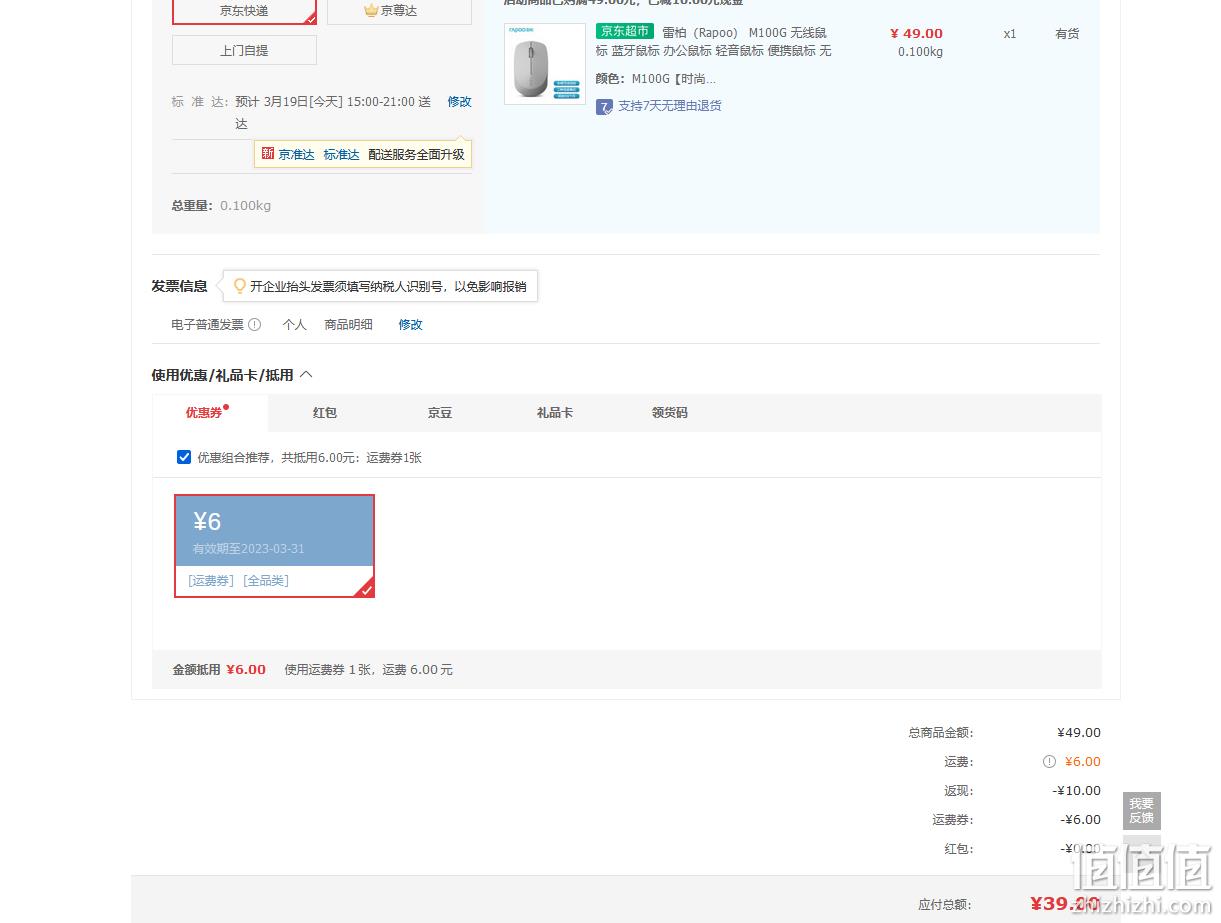This screenshot has width=1221, height=923.
Task: Switch to 优惠券 tab
Action: (x=210, y=413)
